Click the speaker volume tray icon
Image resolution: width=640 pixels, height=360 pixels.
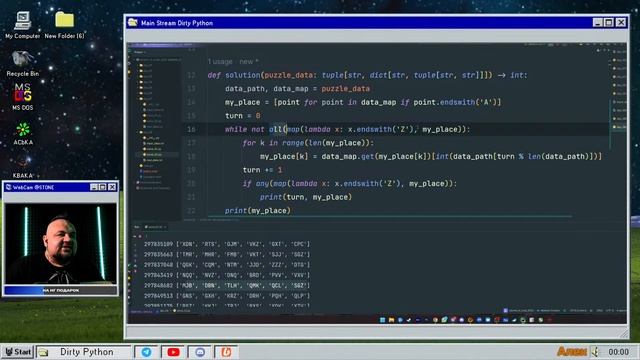point(595,352)
